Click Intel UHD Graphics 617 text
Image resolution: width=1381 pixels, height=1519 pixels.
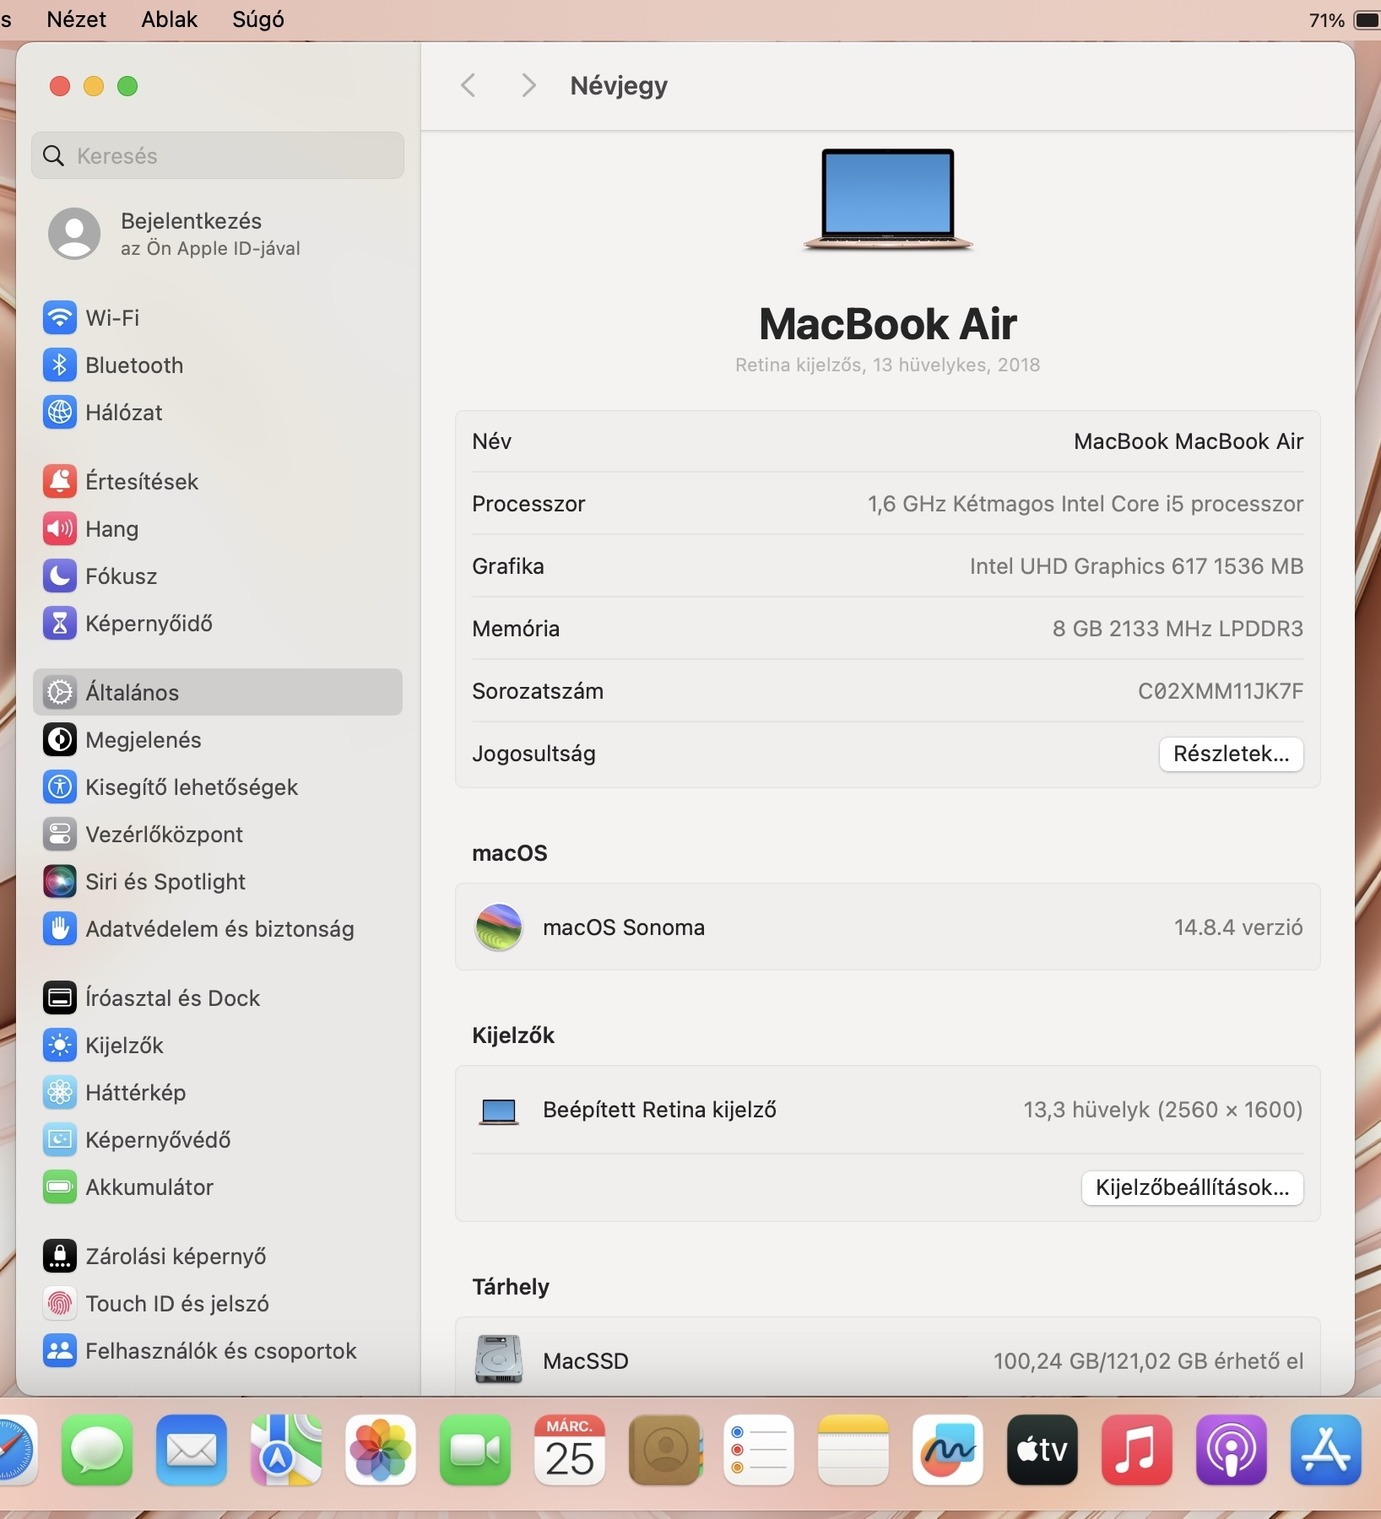[1136, 567]
